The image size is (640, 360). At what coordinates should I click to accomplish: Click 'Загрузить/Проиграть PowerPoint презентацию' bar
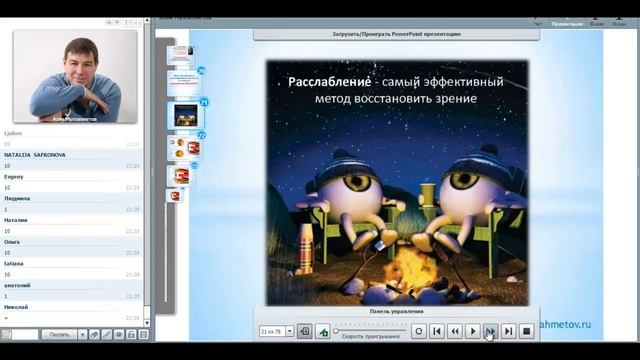click(396, 34)
